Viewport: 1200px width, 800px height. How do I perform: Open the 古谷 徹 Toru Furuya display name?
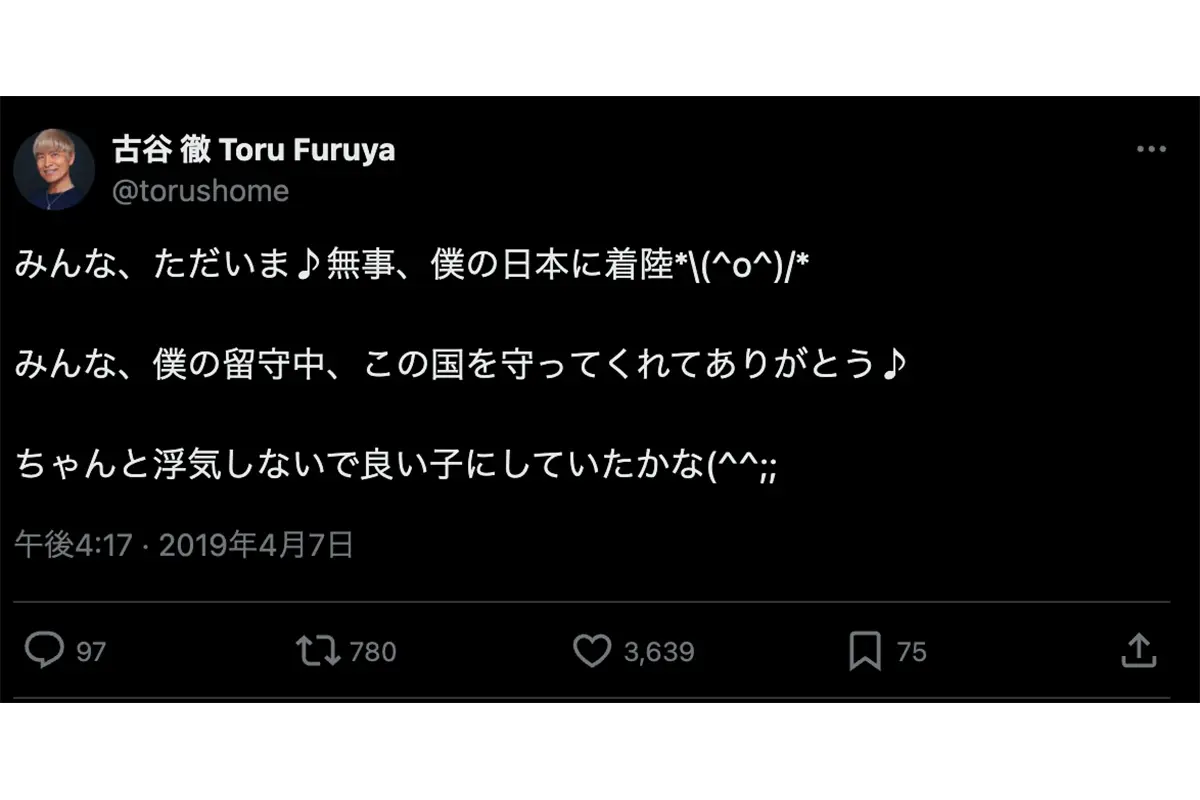(x=253, y=150)
